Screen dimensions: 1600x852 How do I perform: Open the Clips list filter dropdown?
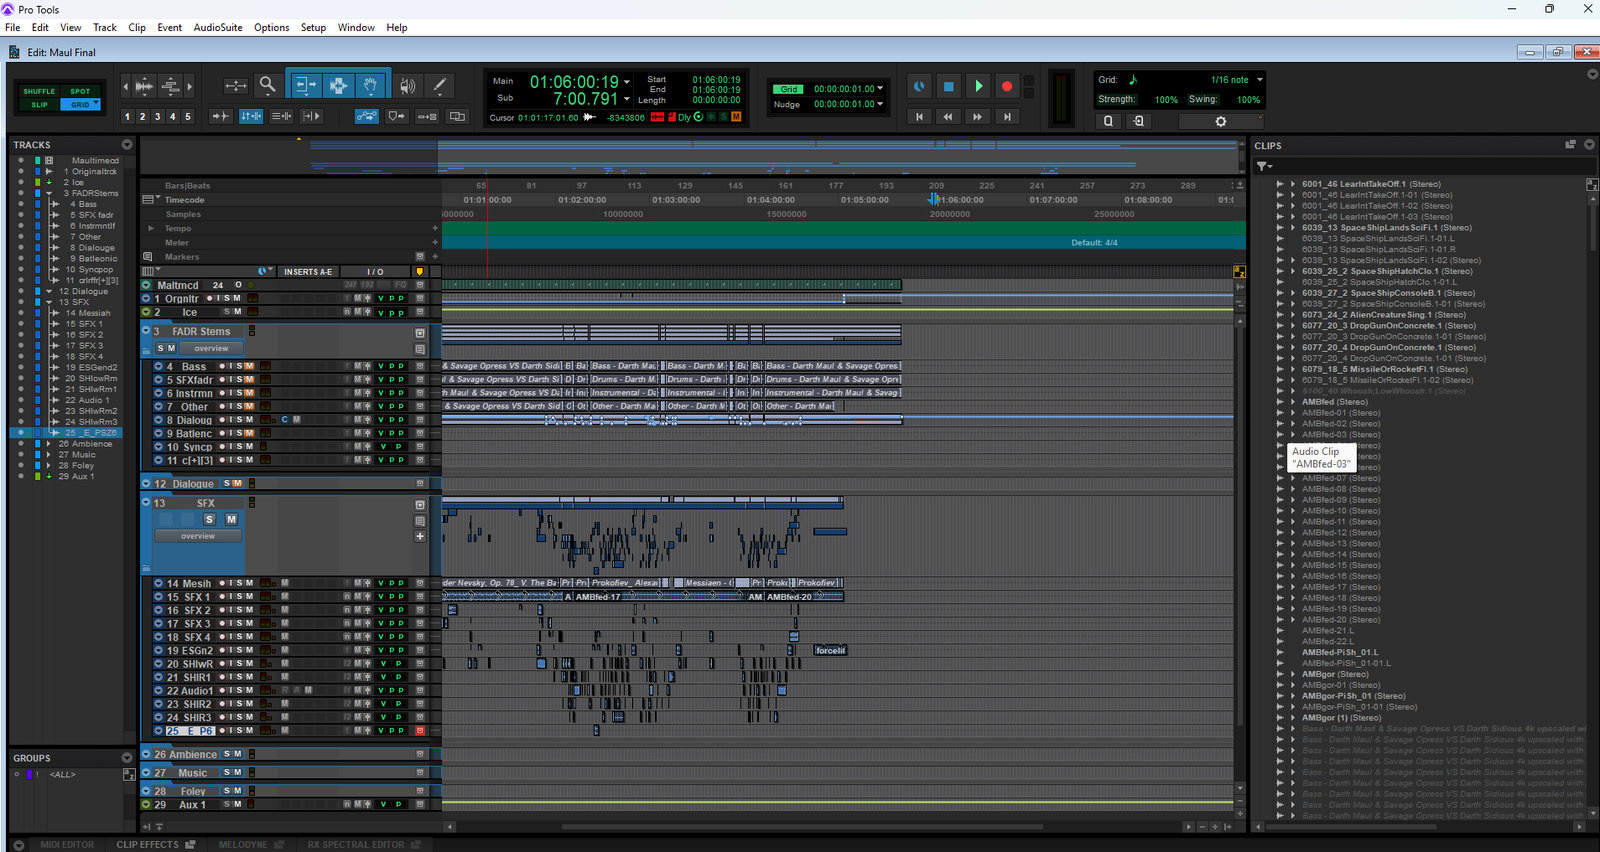tap(1264, 166)
